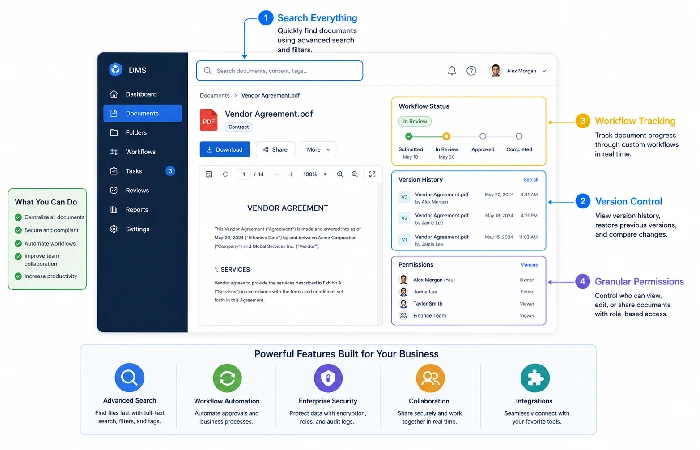Click the red PDF file icon
700x450 pixels.
click(x=208, y=120)
